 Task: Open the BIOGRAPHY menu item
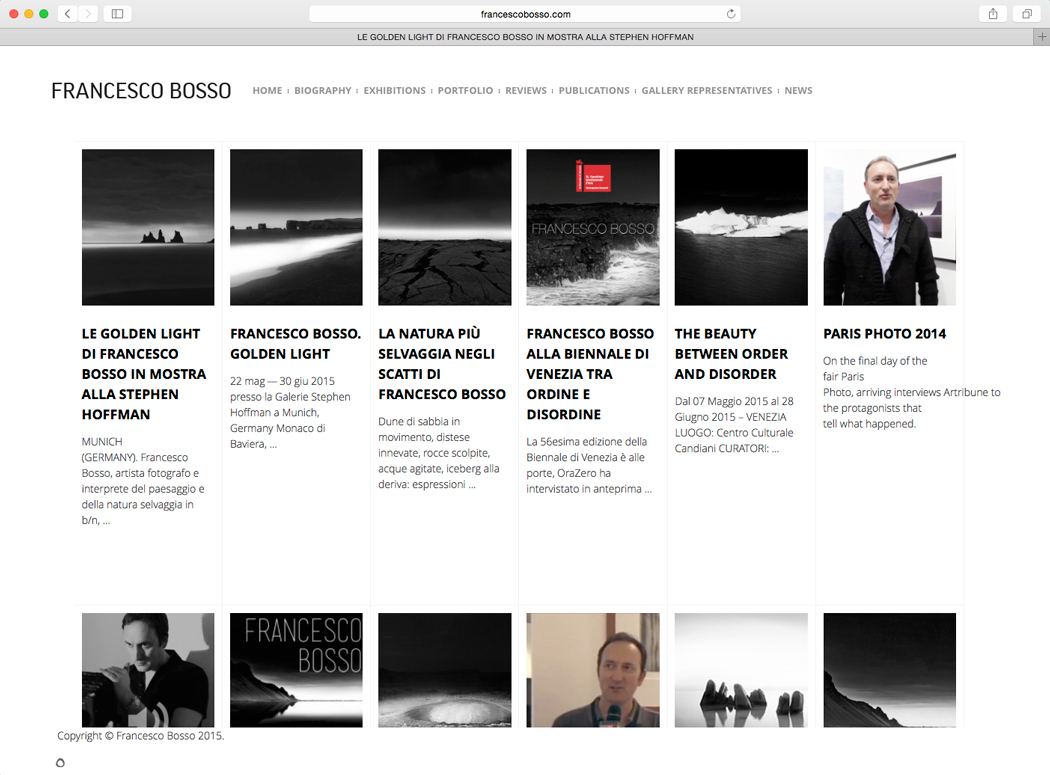(323, 90)
